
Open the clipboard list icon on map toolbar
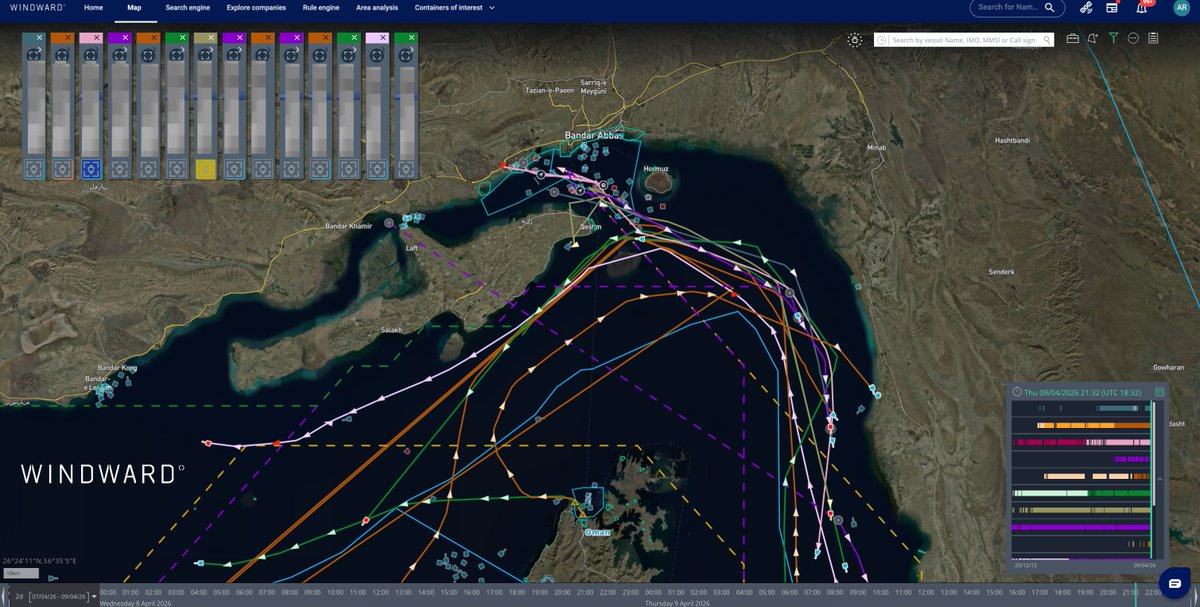tap(1153, 39)
